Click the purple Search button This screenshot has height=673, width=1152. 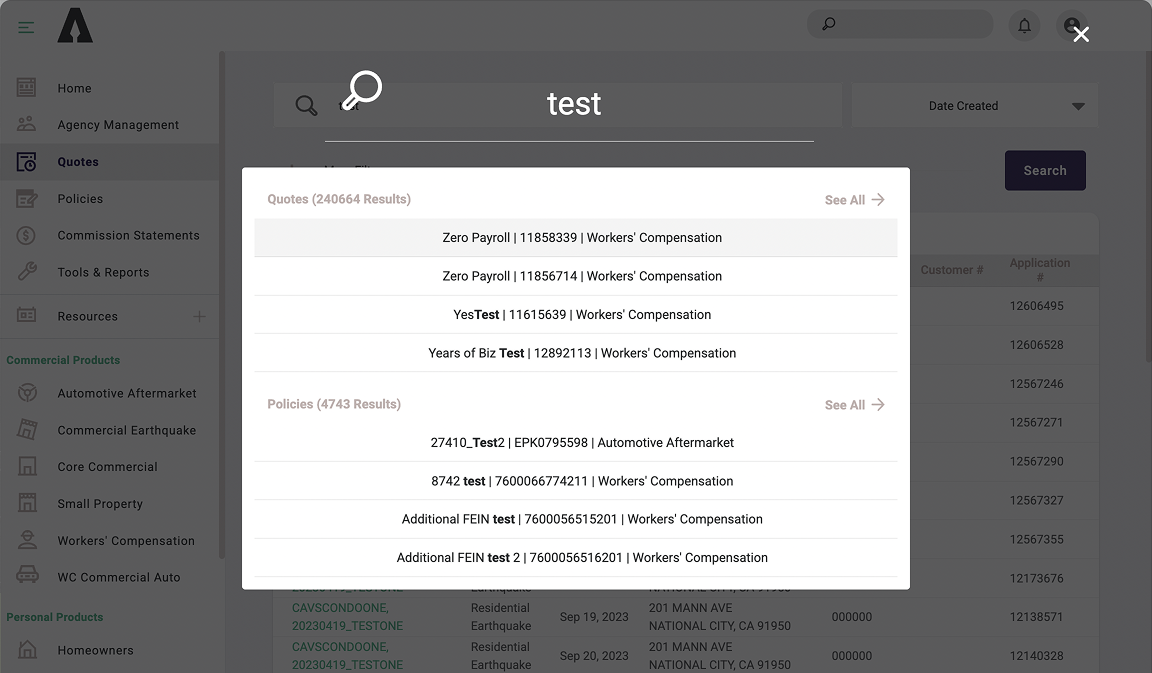click(x=1045, y=170)
